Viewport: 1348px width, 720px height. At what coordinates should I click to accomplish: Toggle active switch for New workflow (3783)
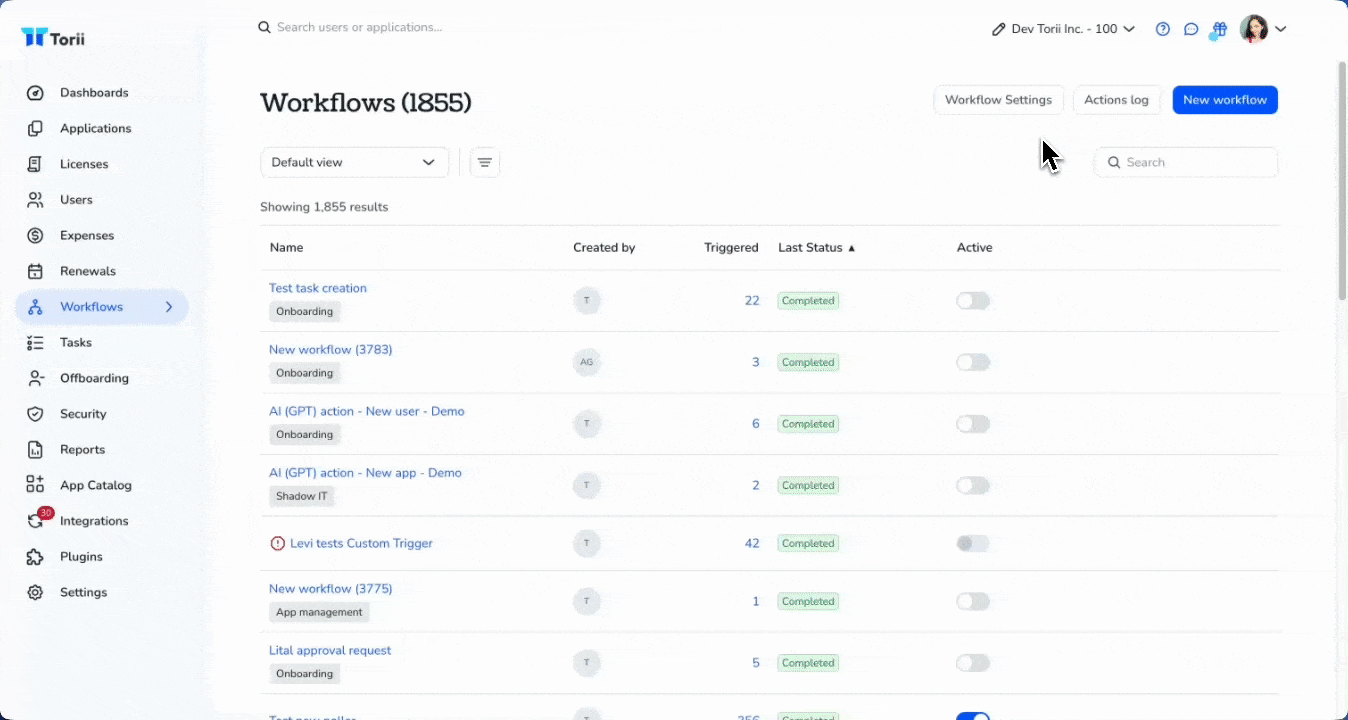point(973,362)
